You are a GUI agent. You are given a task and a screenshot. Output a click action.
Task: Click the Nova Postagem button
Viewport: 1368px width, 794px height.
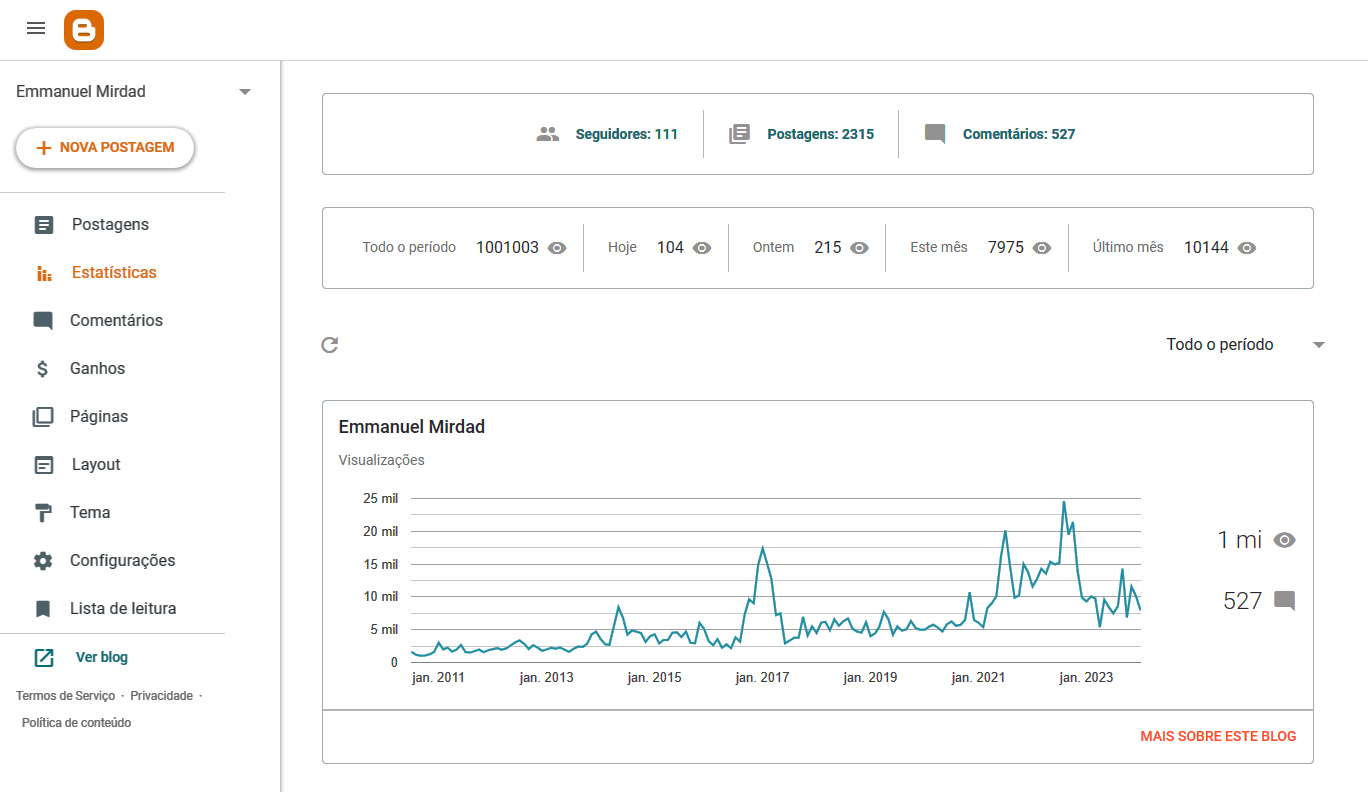(x=105, y=148)
